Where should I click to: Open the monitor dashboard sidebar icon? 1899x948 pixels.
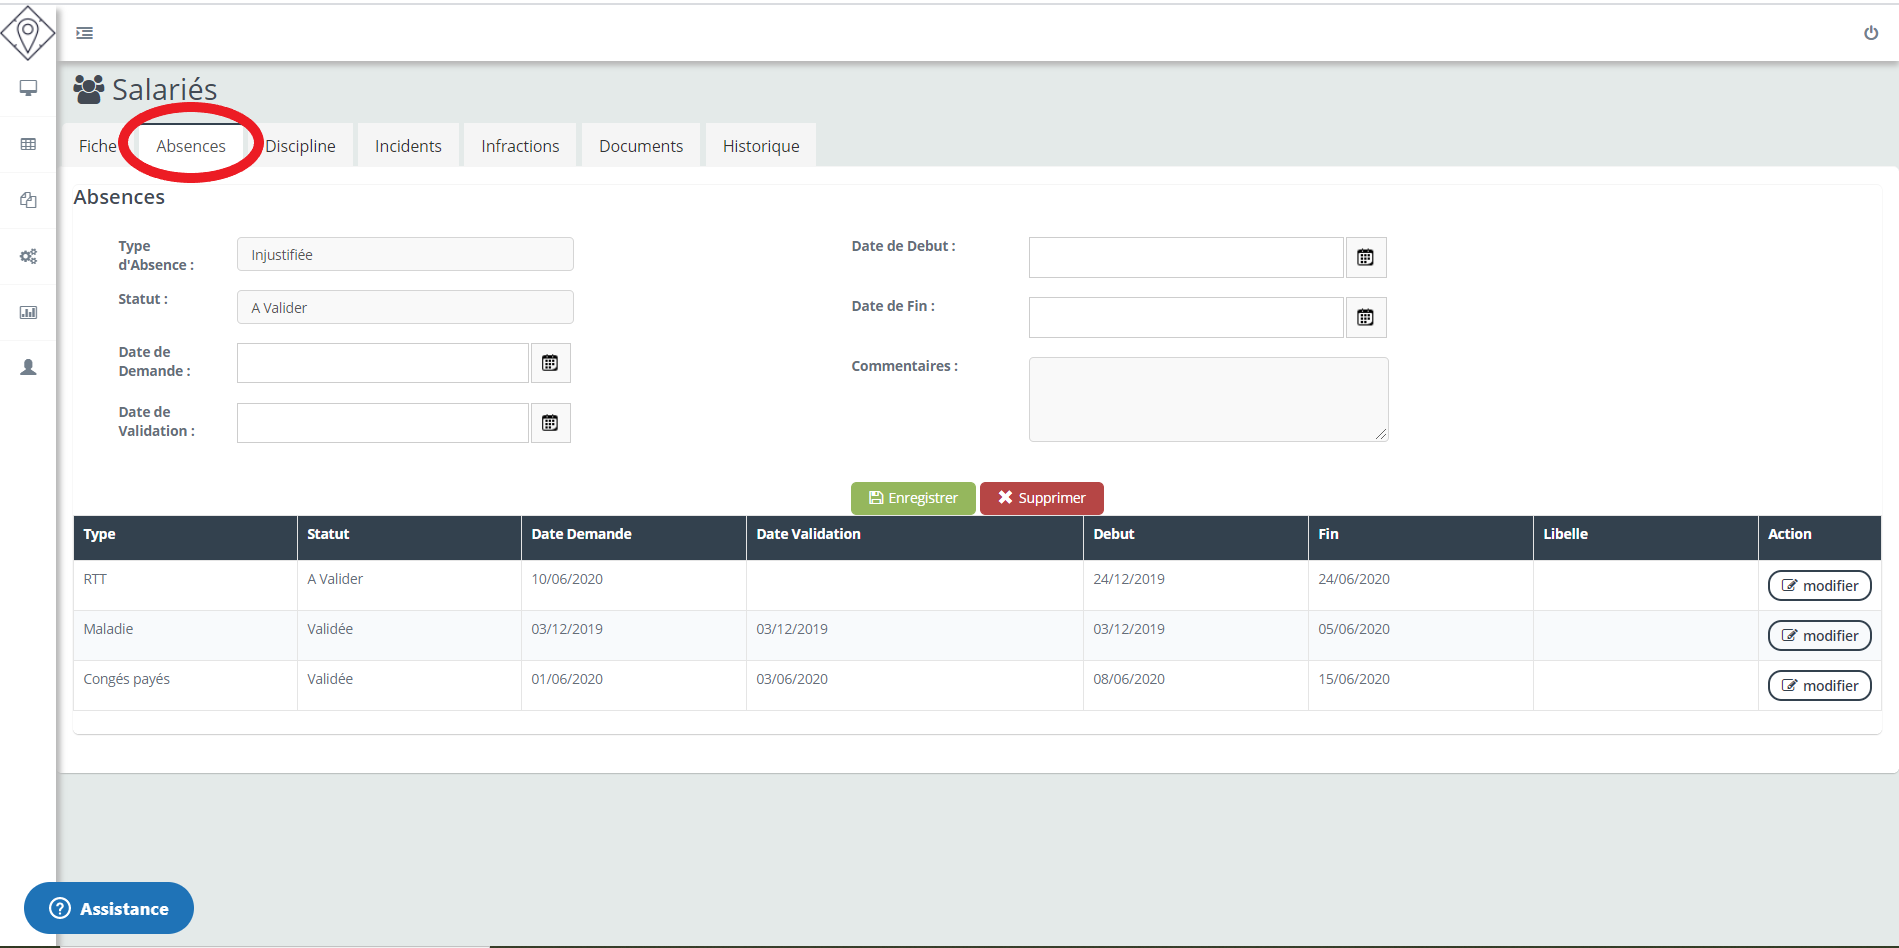(28, 88)
